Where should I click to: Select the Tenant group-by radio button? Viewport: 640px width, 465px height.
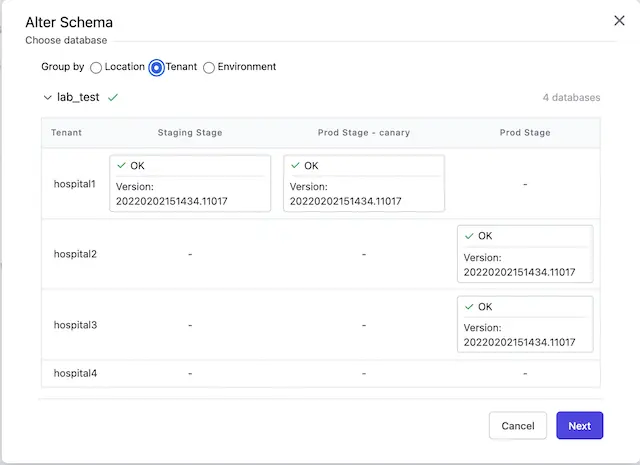[x=157, y=68]
